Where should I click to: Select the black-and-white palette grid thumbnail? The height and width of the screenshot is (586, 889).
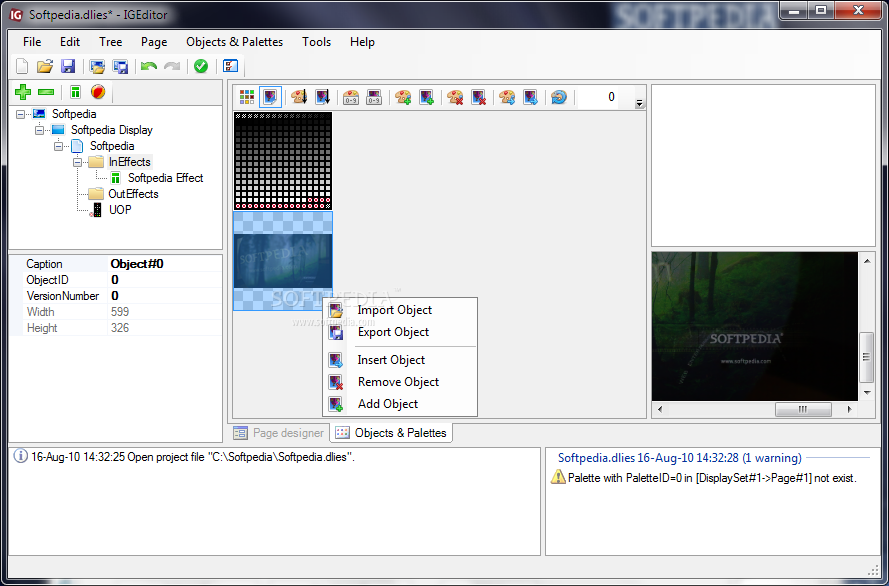[283, 161]
